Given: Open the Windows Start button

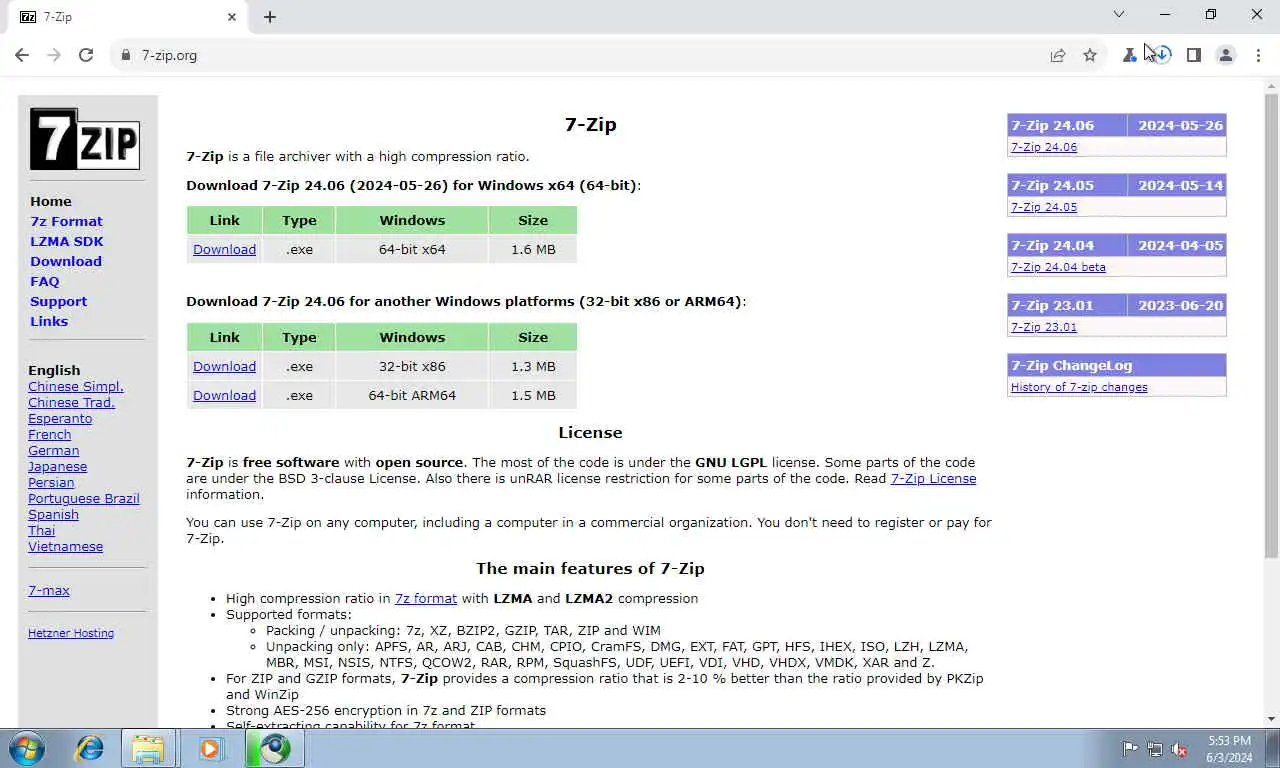Looking at the screenshot, I should point(27,748).
